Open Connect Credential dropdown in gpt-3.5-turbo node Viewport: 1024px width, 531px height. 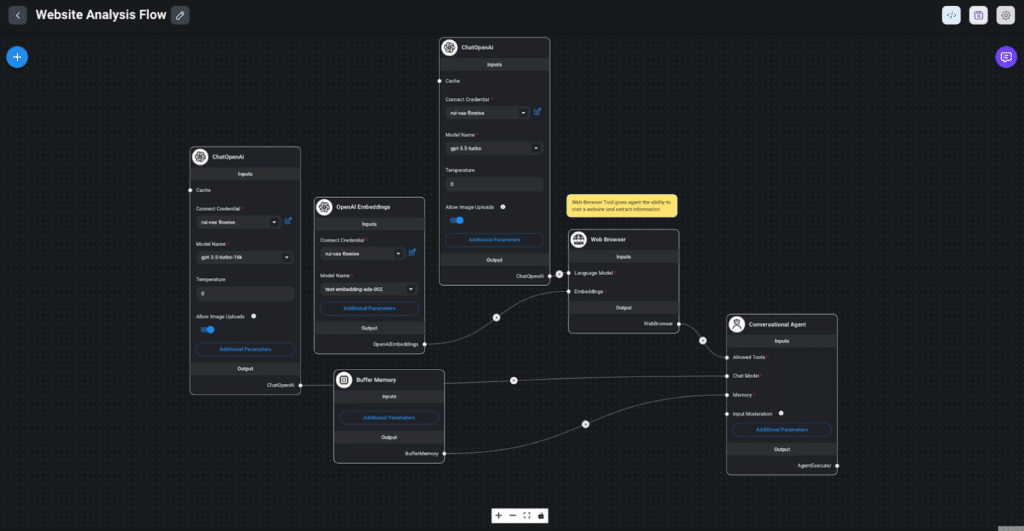[488, 113]
